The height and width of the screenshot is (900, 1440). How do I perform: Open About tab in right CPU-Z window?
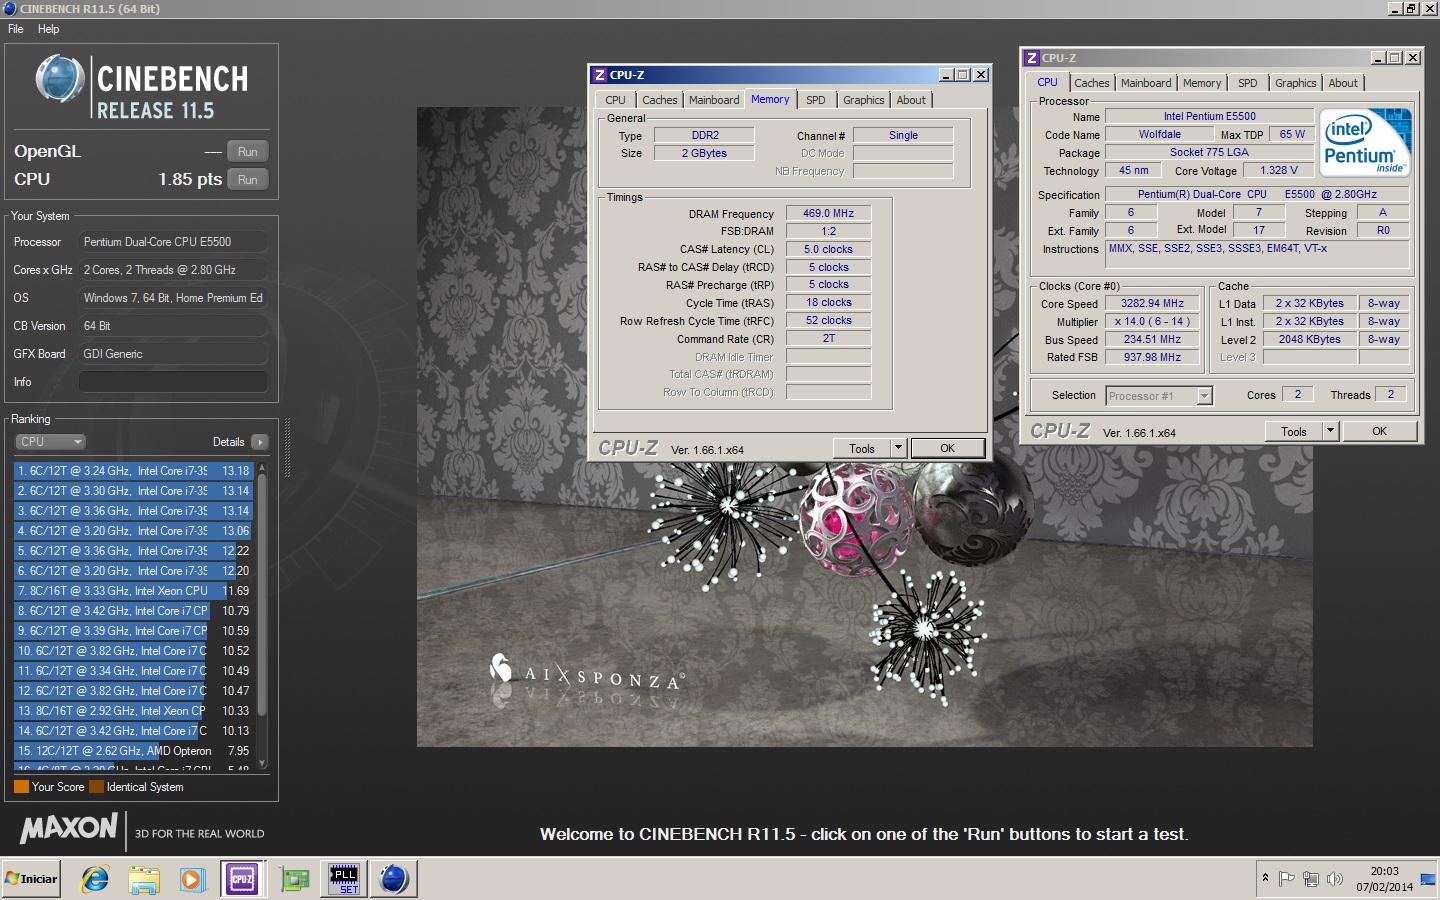click(1343, 83)
